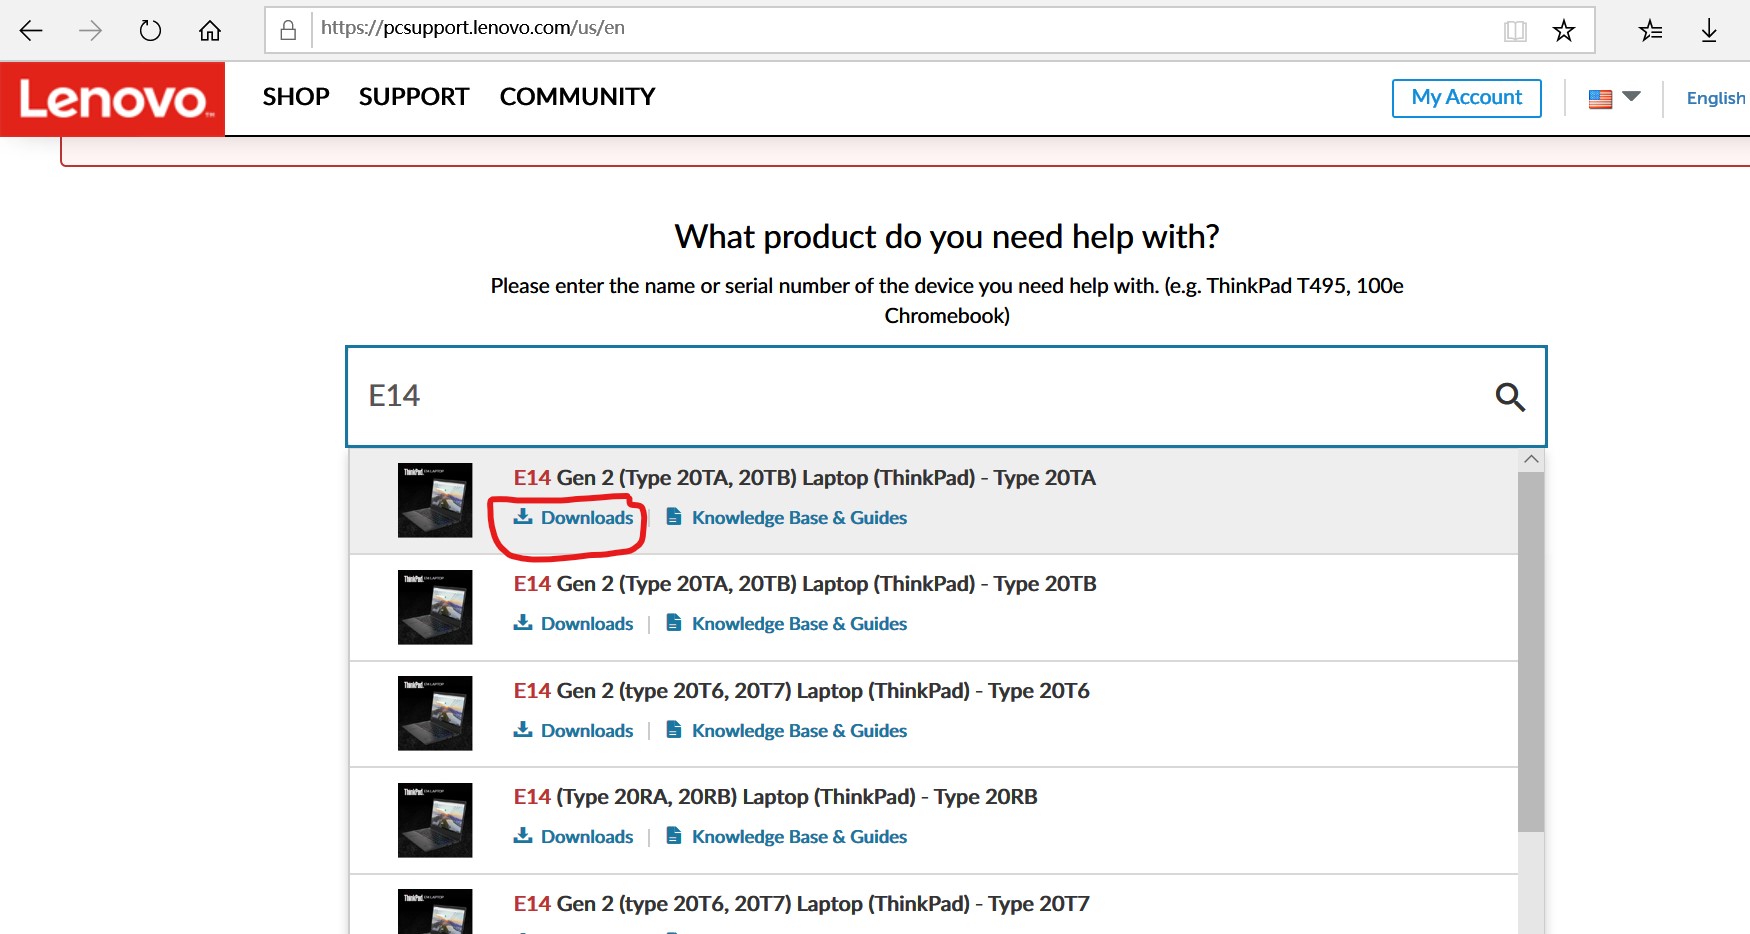Click the browser address bar URL
Screen dimensions: 1750x934
coord(473,28)
